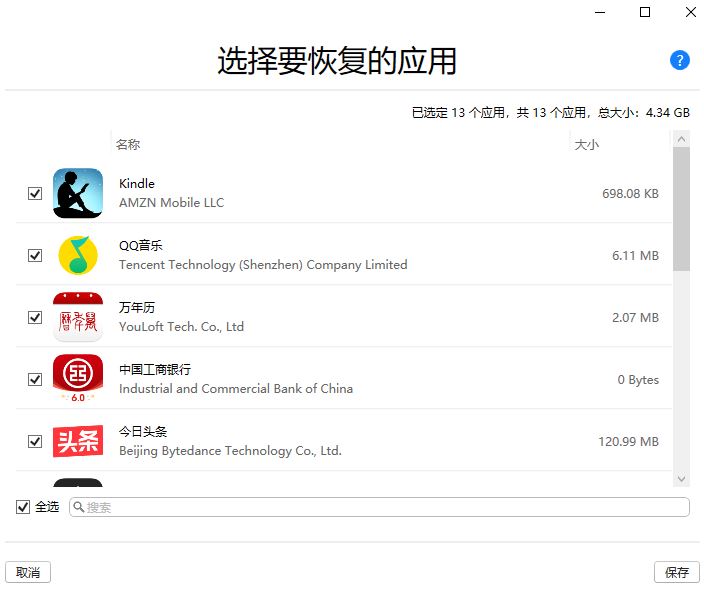Click the scrollbar down arrow
The height and width of the screenshot is (591, 704).
pyautogui.click(x=681, y=479)
